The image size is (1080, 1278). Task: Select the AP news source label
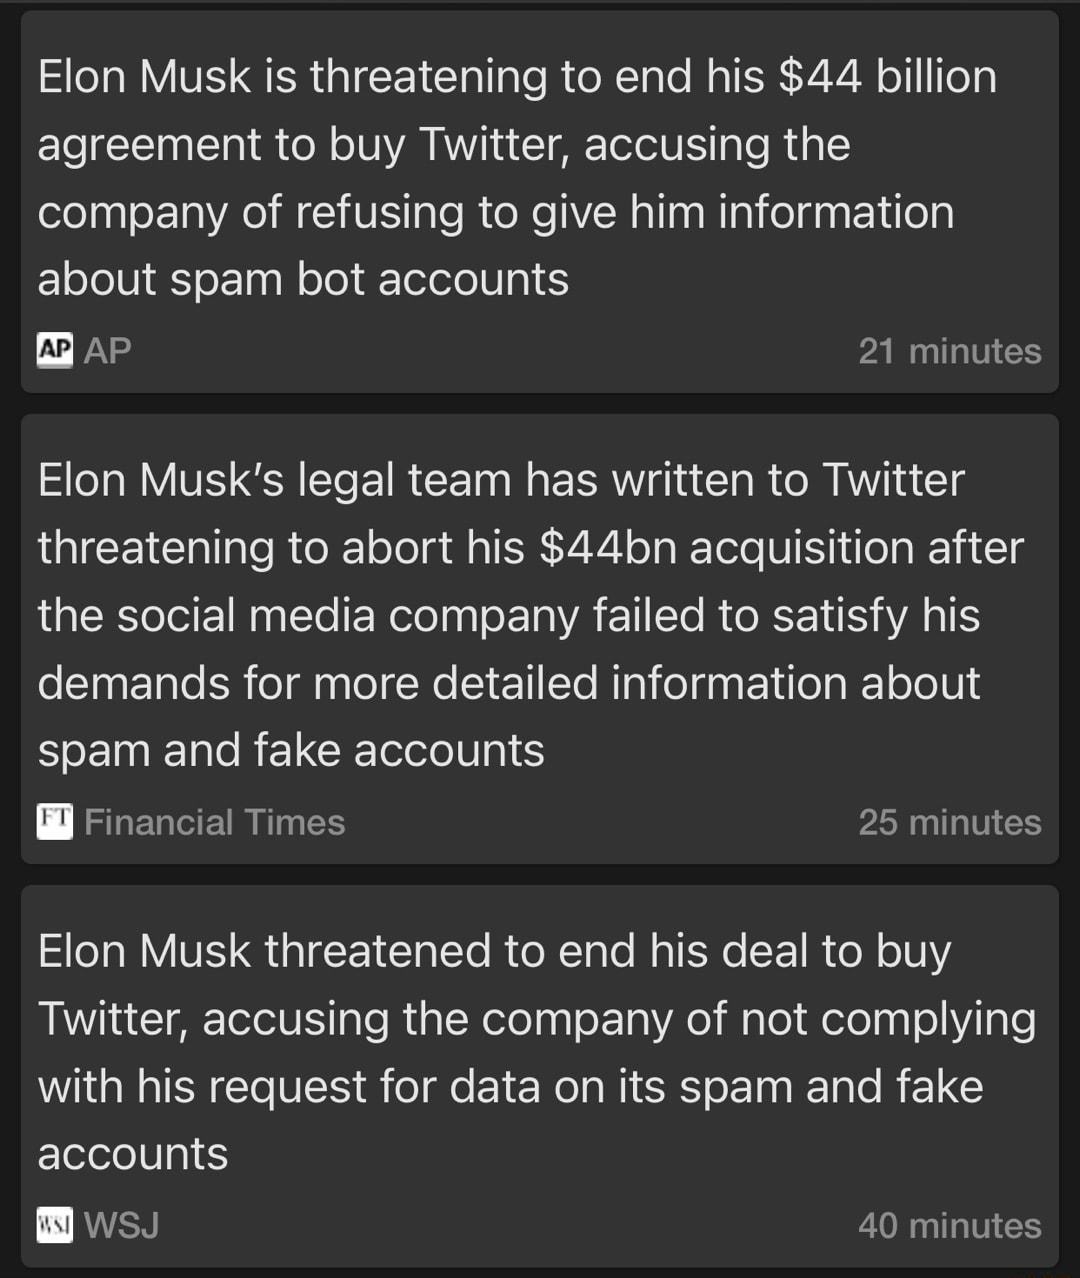106,351
